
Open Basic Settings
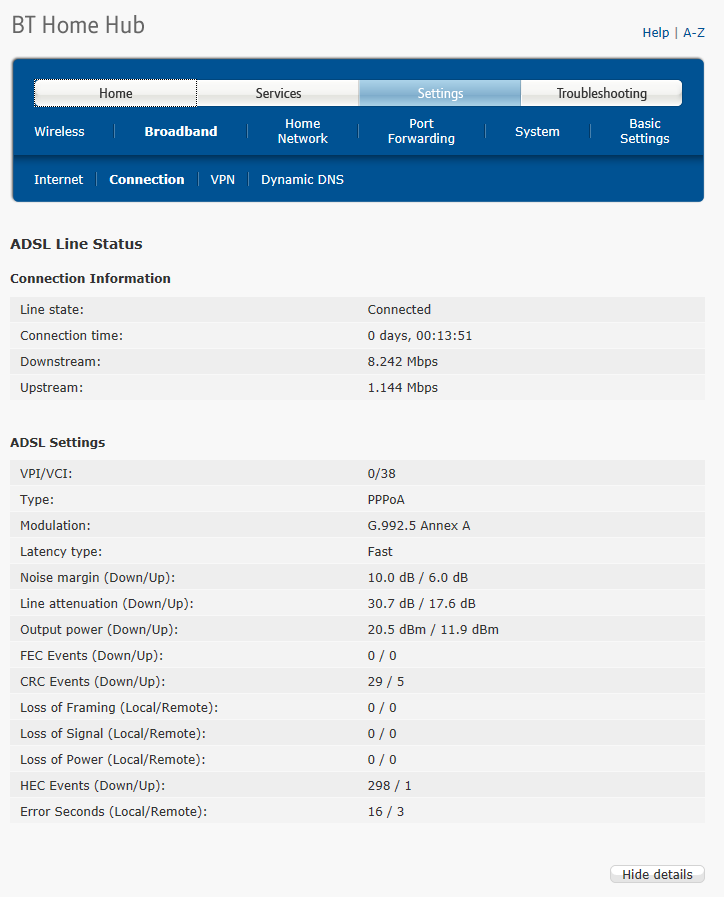(645, 131)
